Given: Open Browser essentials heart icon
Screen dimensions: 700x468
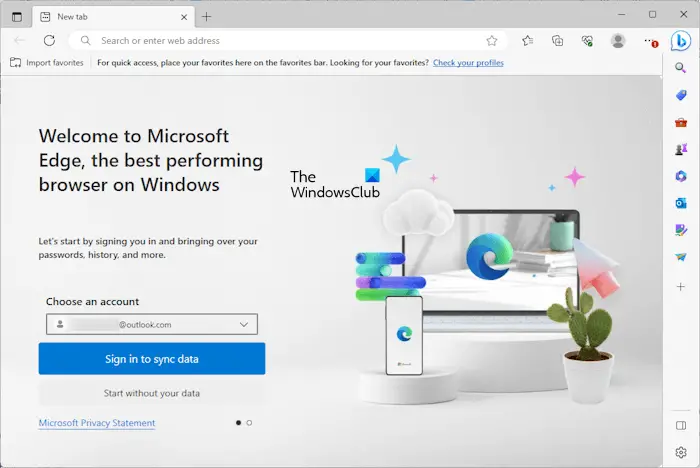Looking at the screenshot, I should 588,41.
